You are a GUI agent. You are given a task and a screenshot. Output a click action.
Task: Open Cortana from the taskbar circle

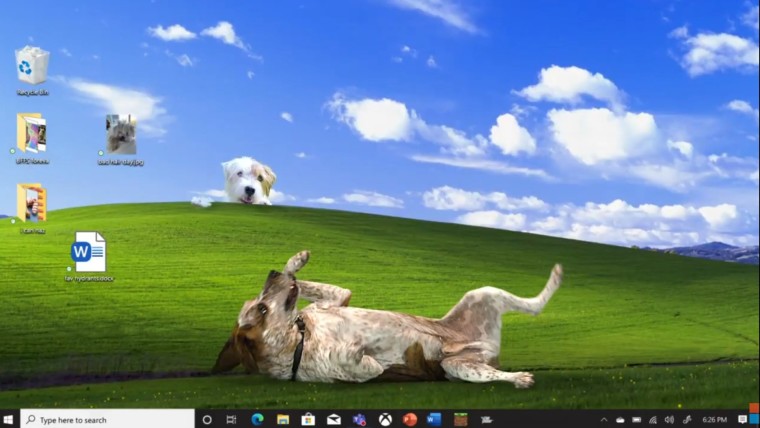(x=207, y=420)
